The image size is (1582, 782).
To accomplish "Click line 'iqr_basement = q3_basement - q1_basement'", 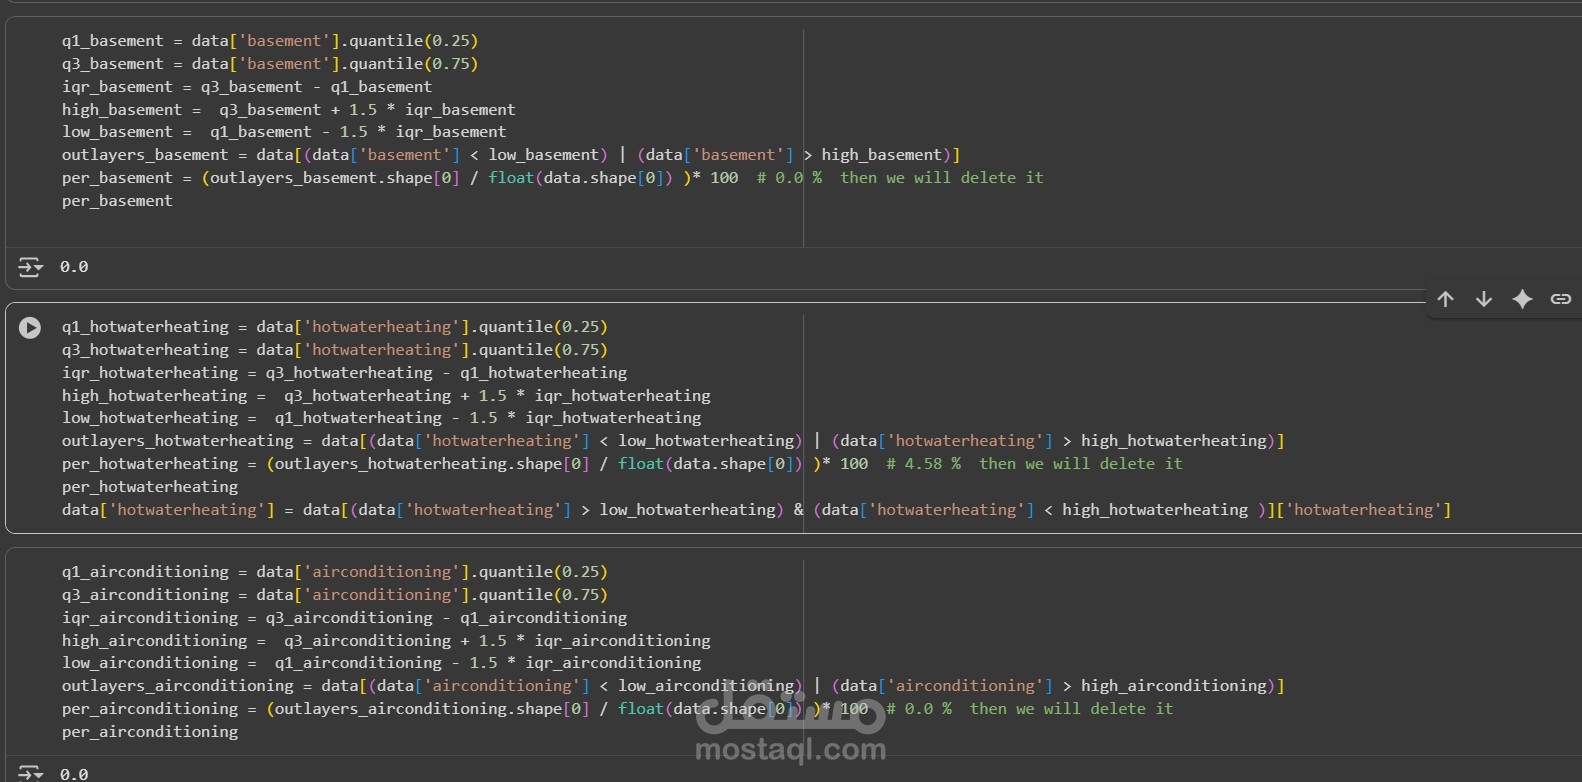I will [x=247, y=87].
